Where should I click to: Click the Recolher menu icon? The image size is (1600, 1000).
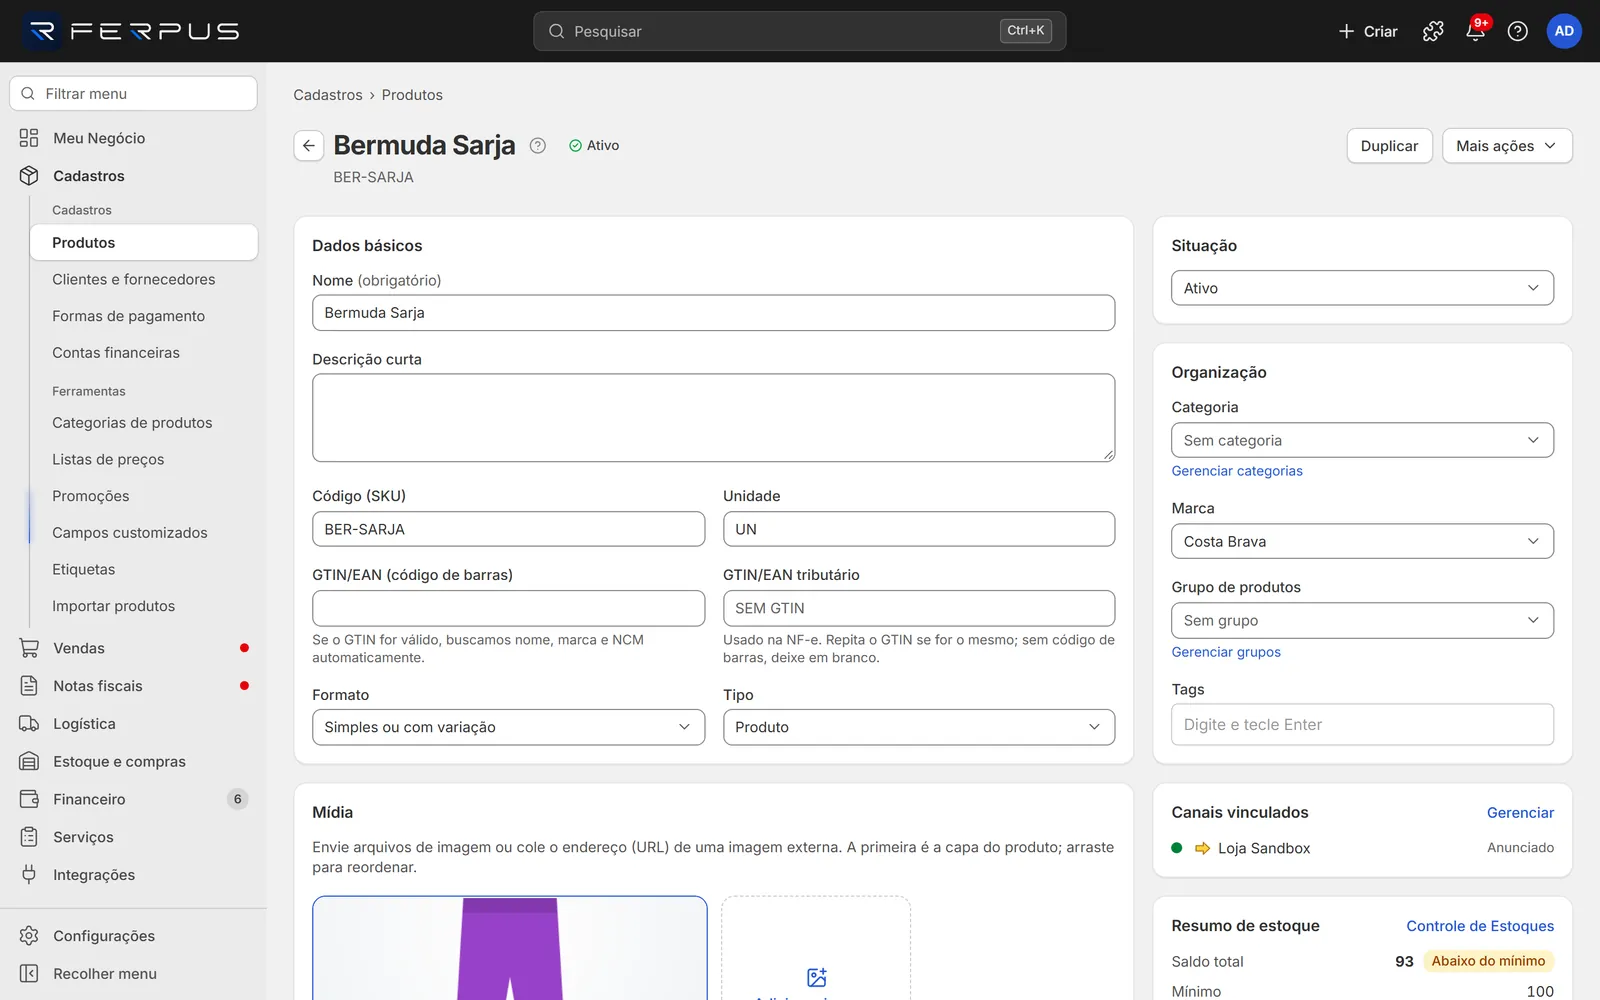[x=29, y=974]
